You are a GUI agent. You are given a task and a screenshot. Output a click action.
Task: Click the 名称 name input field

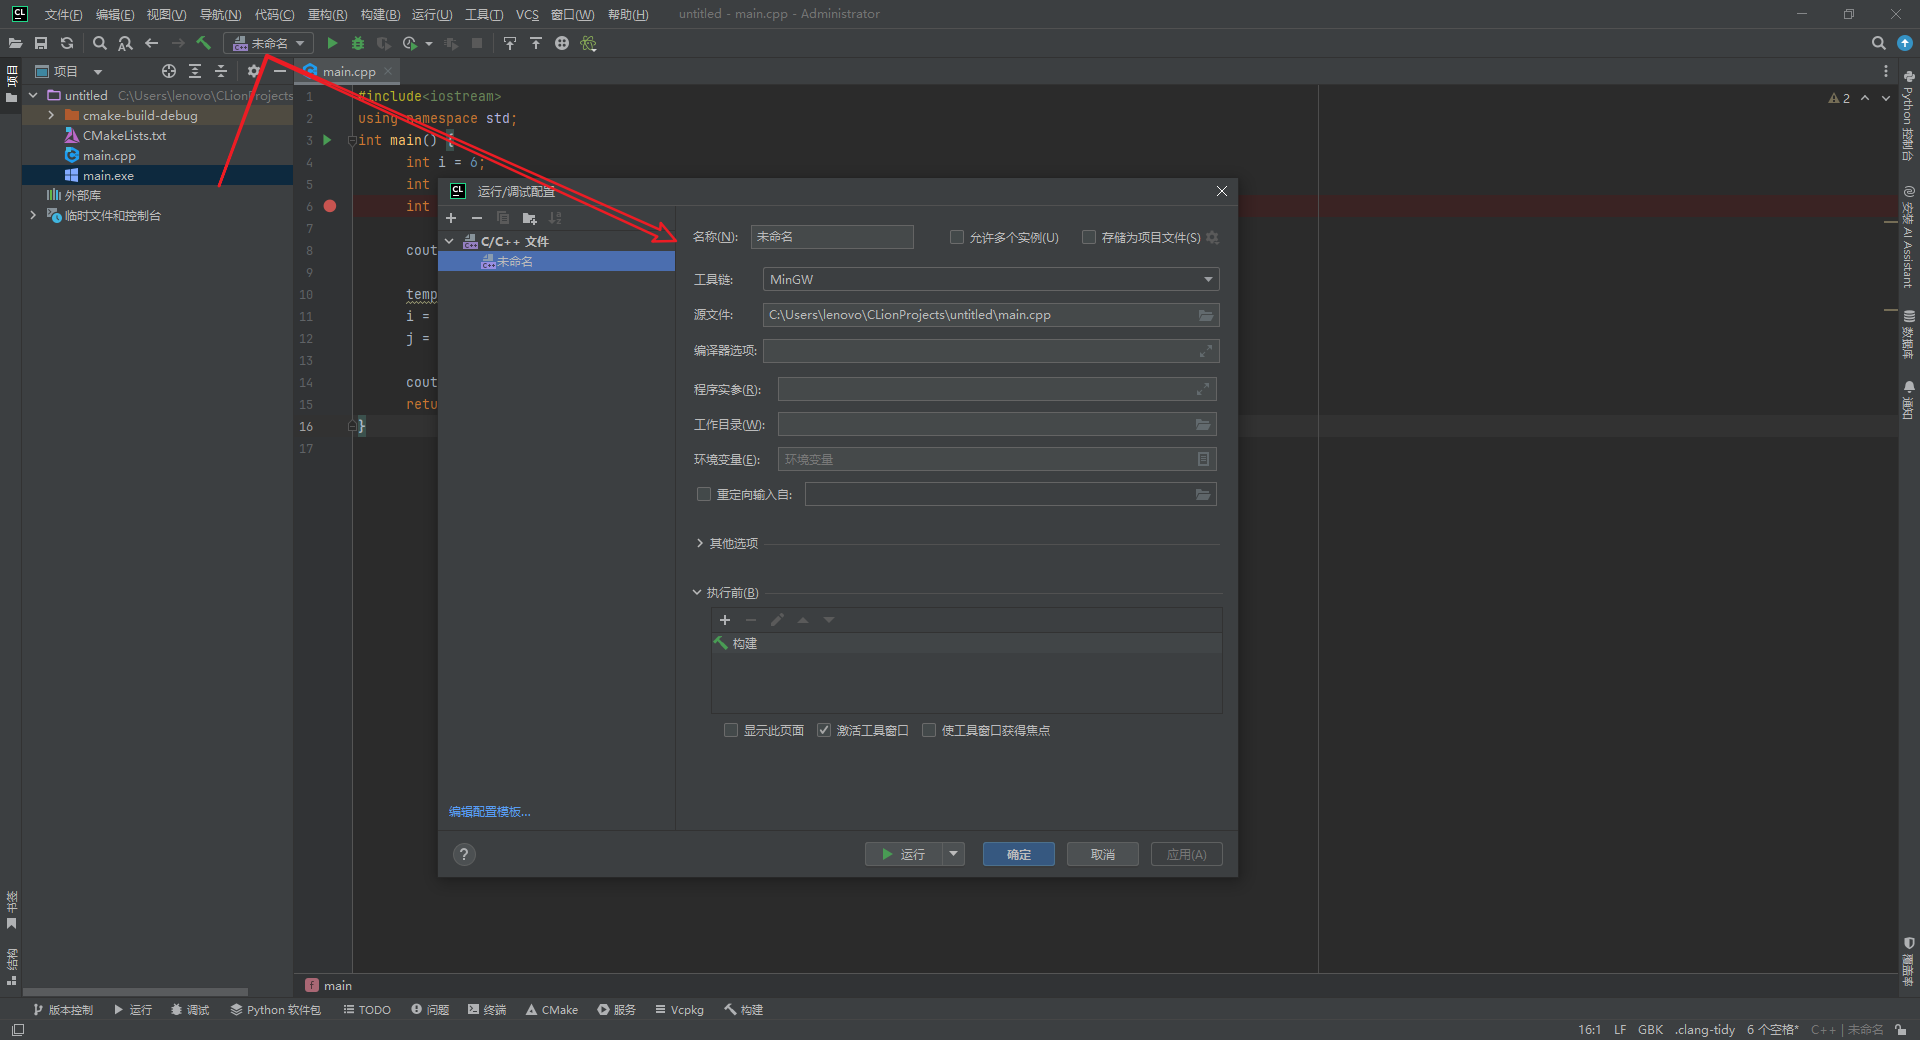[x=832, y=237]
